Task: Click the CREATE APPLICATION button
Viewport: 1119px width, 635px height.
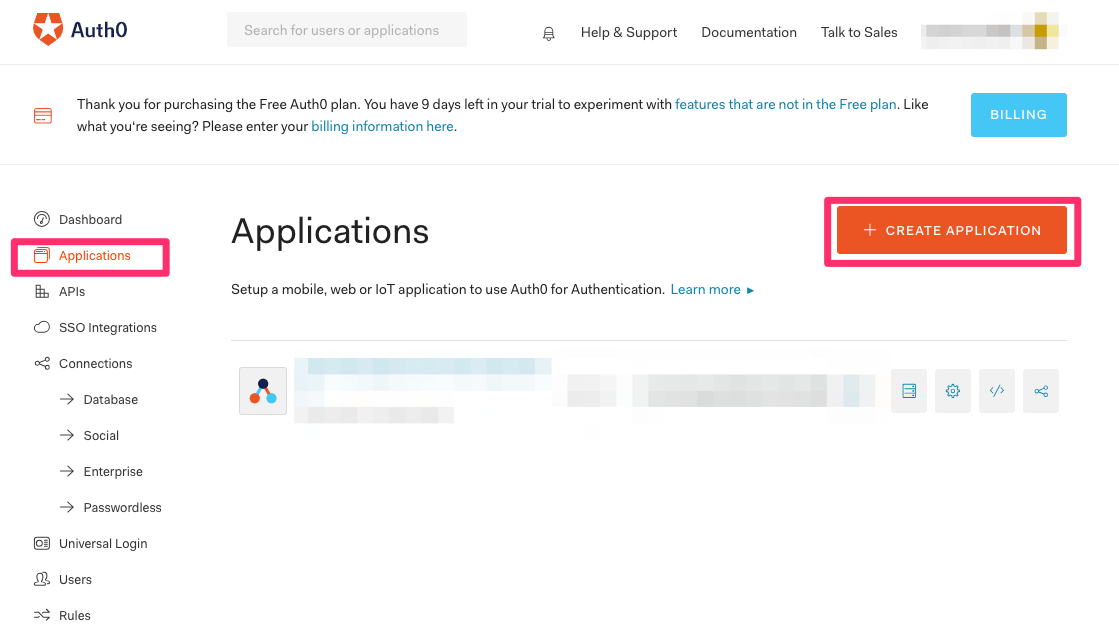Action: click(951, 230)
